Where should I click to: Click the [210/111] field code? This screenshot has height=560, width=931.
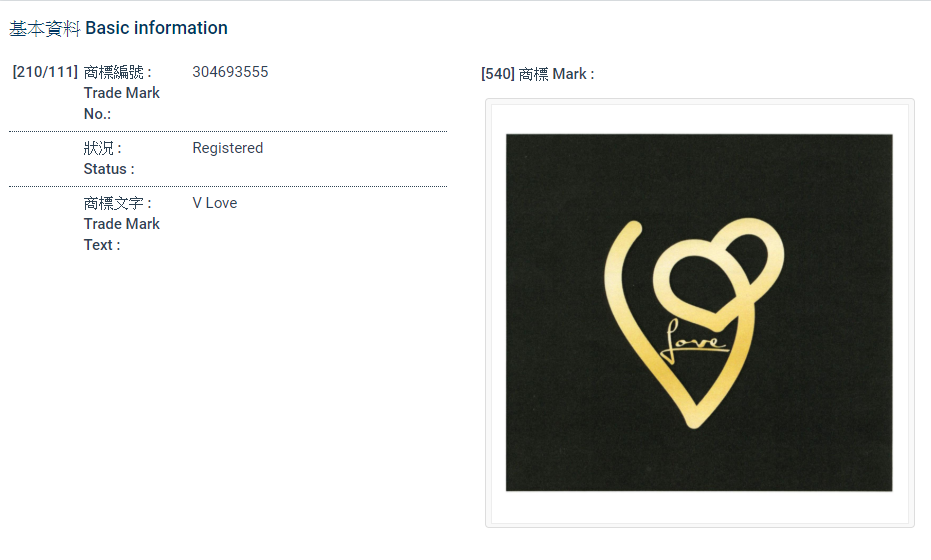(x=45, y=72)
